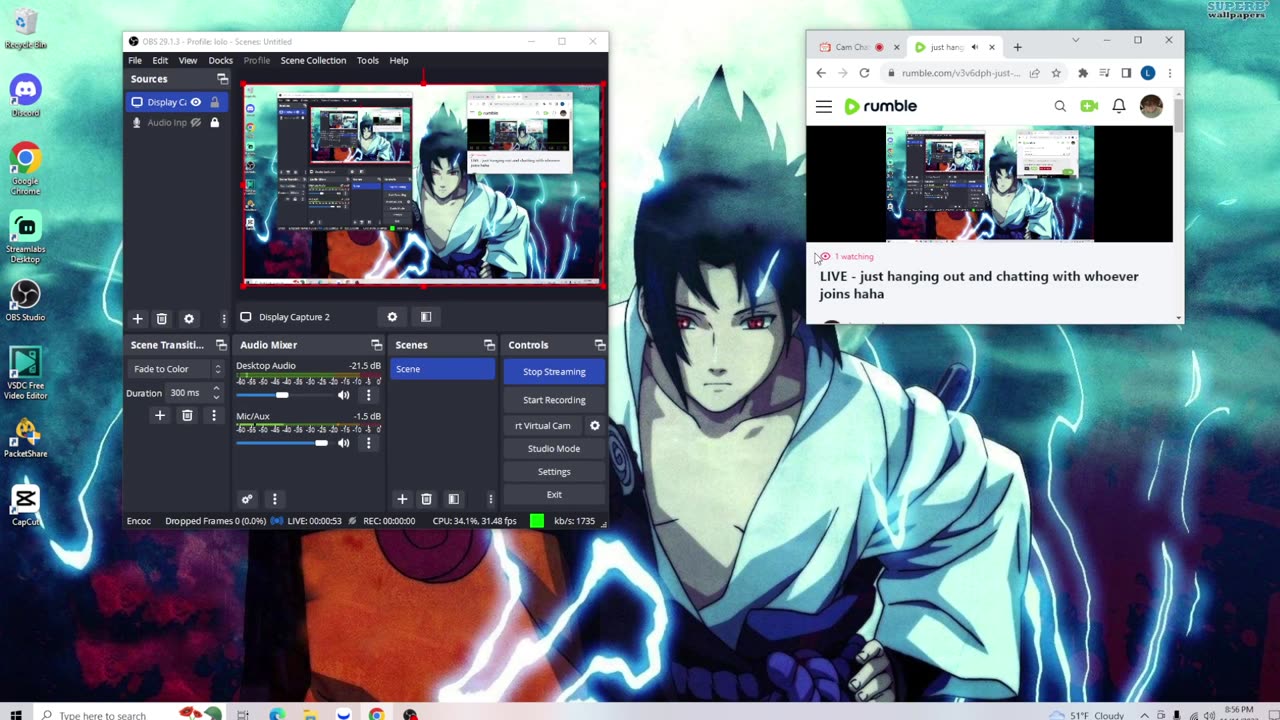Remove scene with Scenes trash icon

(x=426, y=499)
